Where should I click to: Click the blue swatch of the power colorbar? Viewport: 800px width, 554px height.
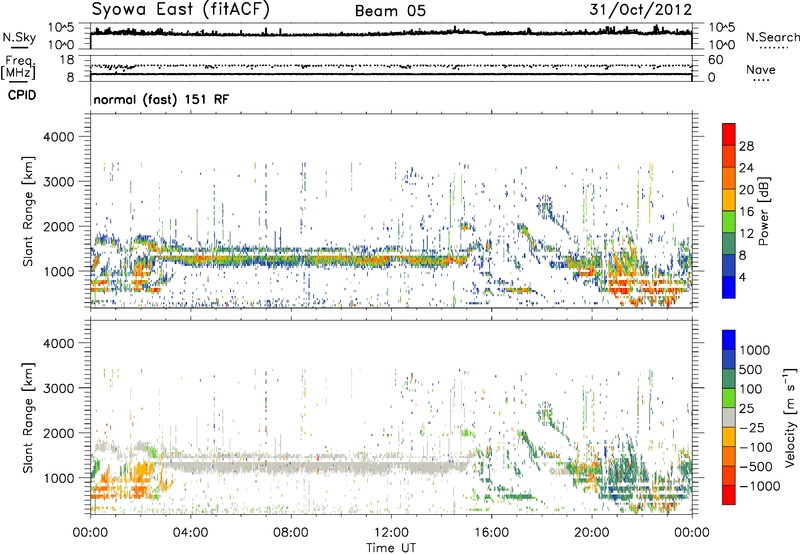click(729, 287)
